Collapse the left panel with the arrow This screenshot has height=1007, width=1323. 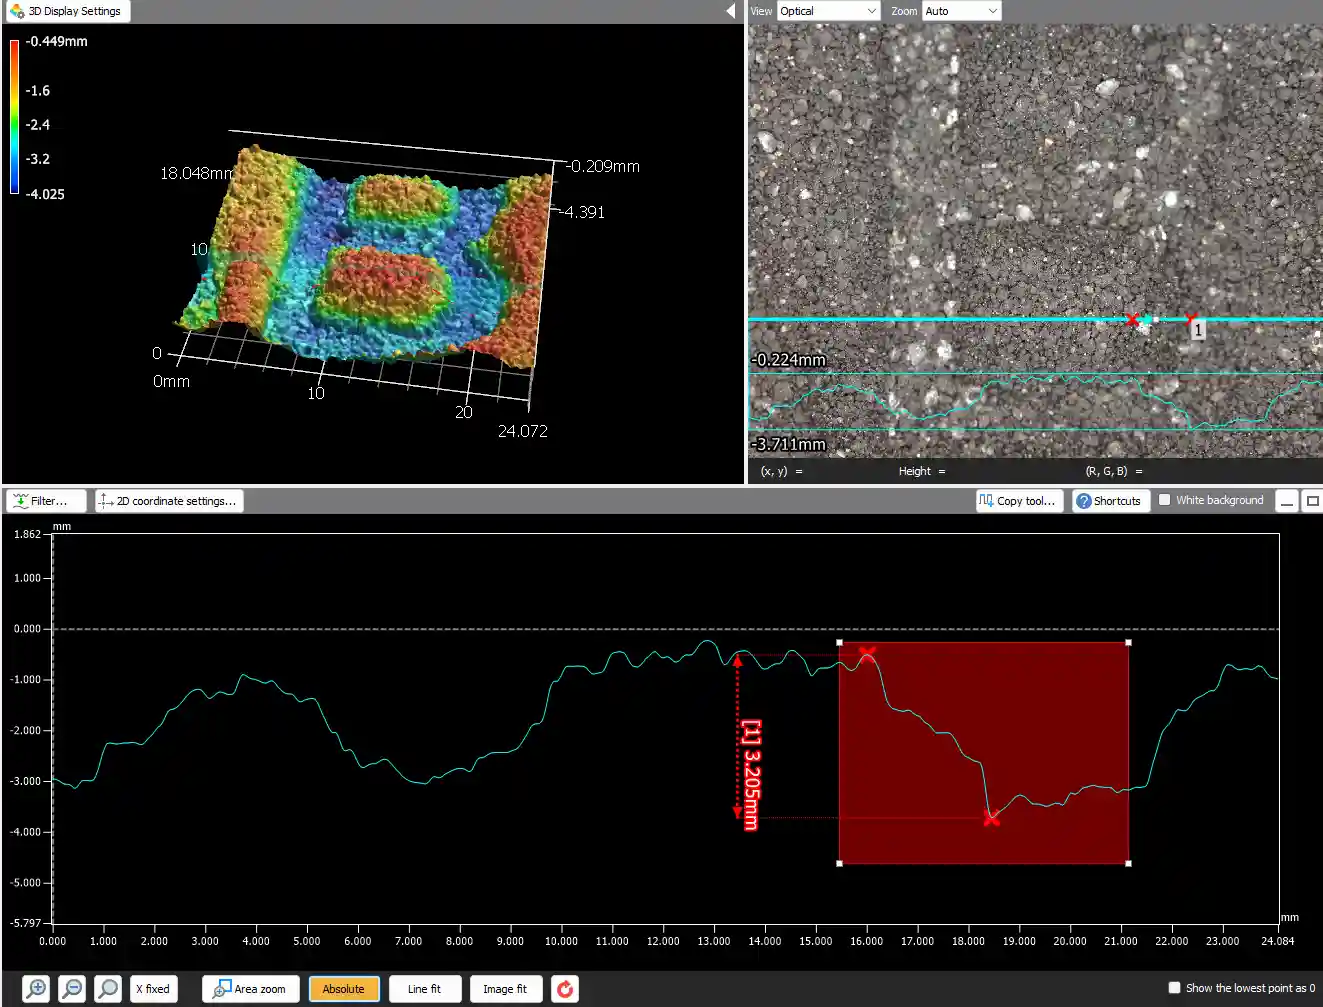(729, 12)
